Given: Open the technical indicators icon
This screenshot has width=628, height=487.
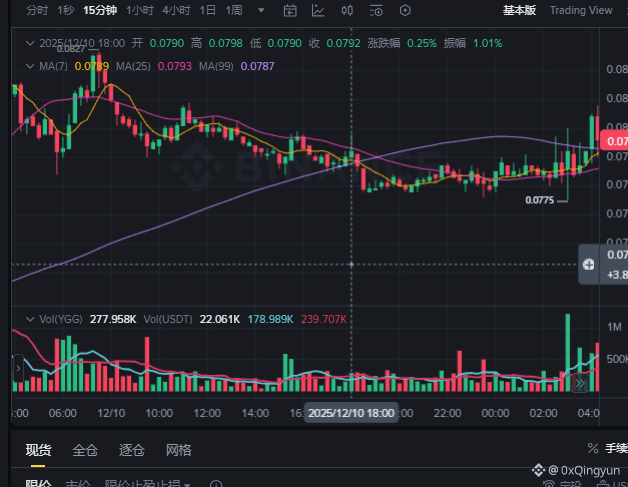Looking at the screenshot, I should click(318, 10).
